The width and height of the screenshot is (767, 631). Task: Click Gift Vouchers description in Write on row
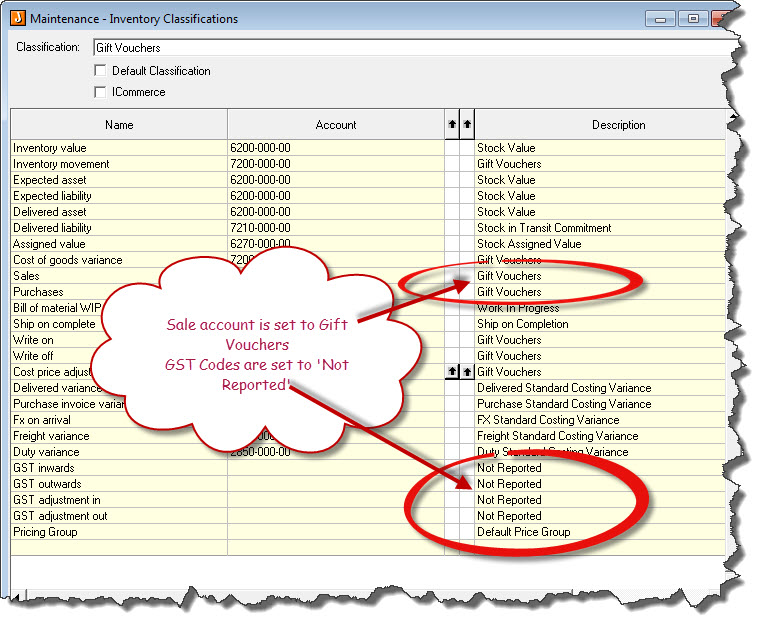click(509, 340)
